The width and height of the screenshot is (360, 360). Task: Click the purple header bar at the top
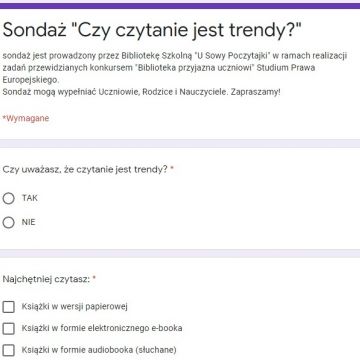point(180,6)
